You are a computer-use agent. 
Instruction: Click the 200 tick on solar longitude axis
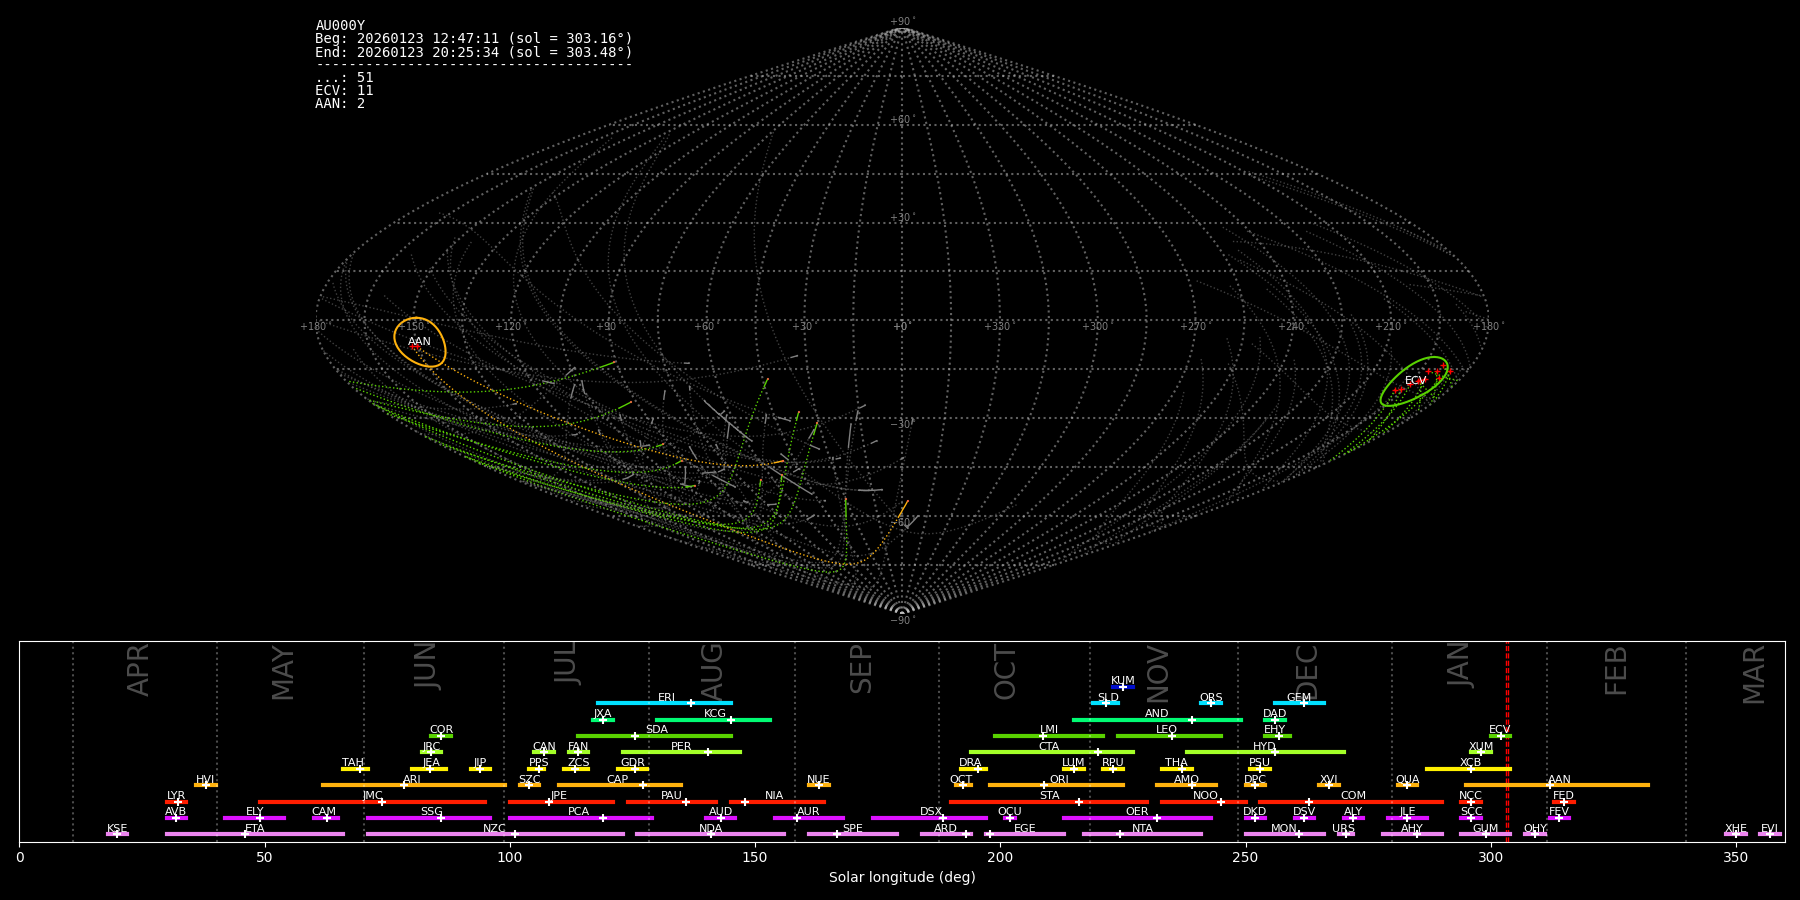click(1000, 857)
